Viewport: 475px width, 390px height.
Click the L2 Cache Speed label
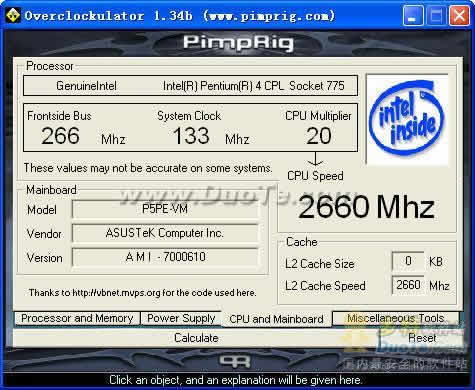325,286
